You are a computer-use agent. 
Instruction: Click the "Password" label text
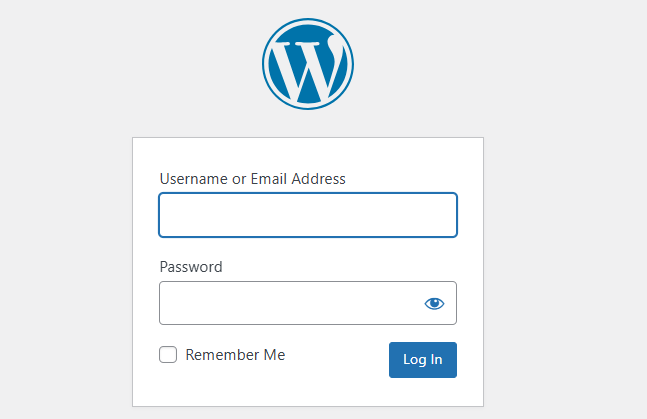pos(191,267)
